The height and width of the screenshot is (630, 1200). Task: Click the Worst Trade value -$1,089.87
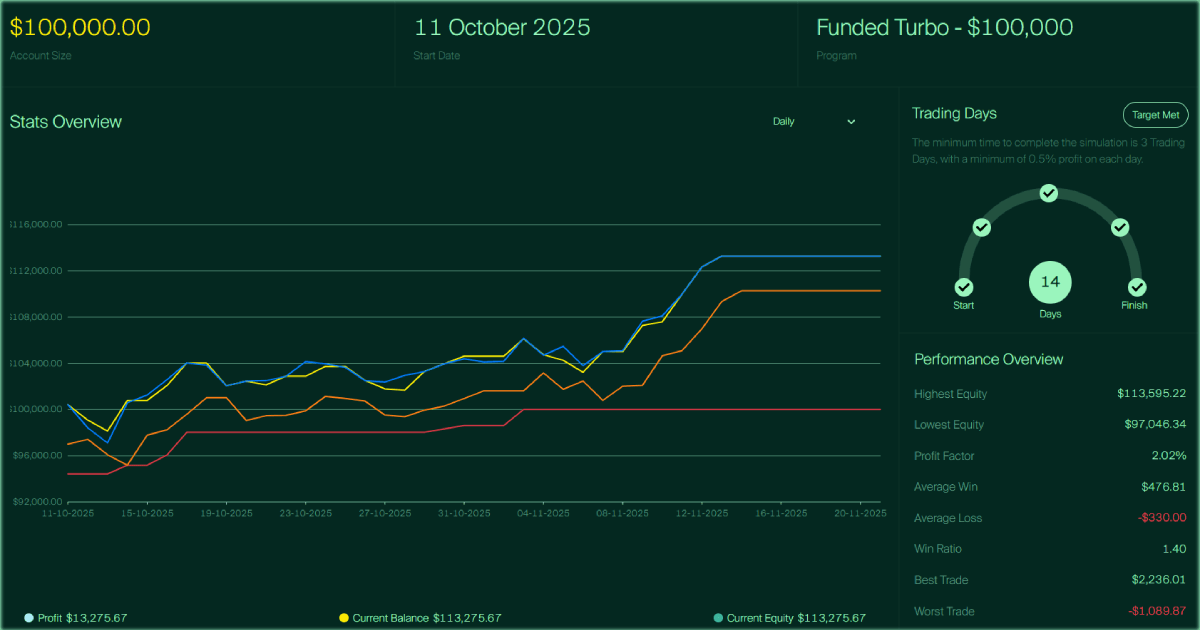click(x=1156, y=611)
